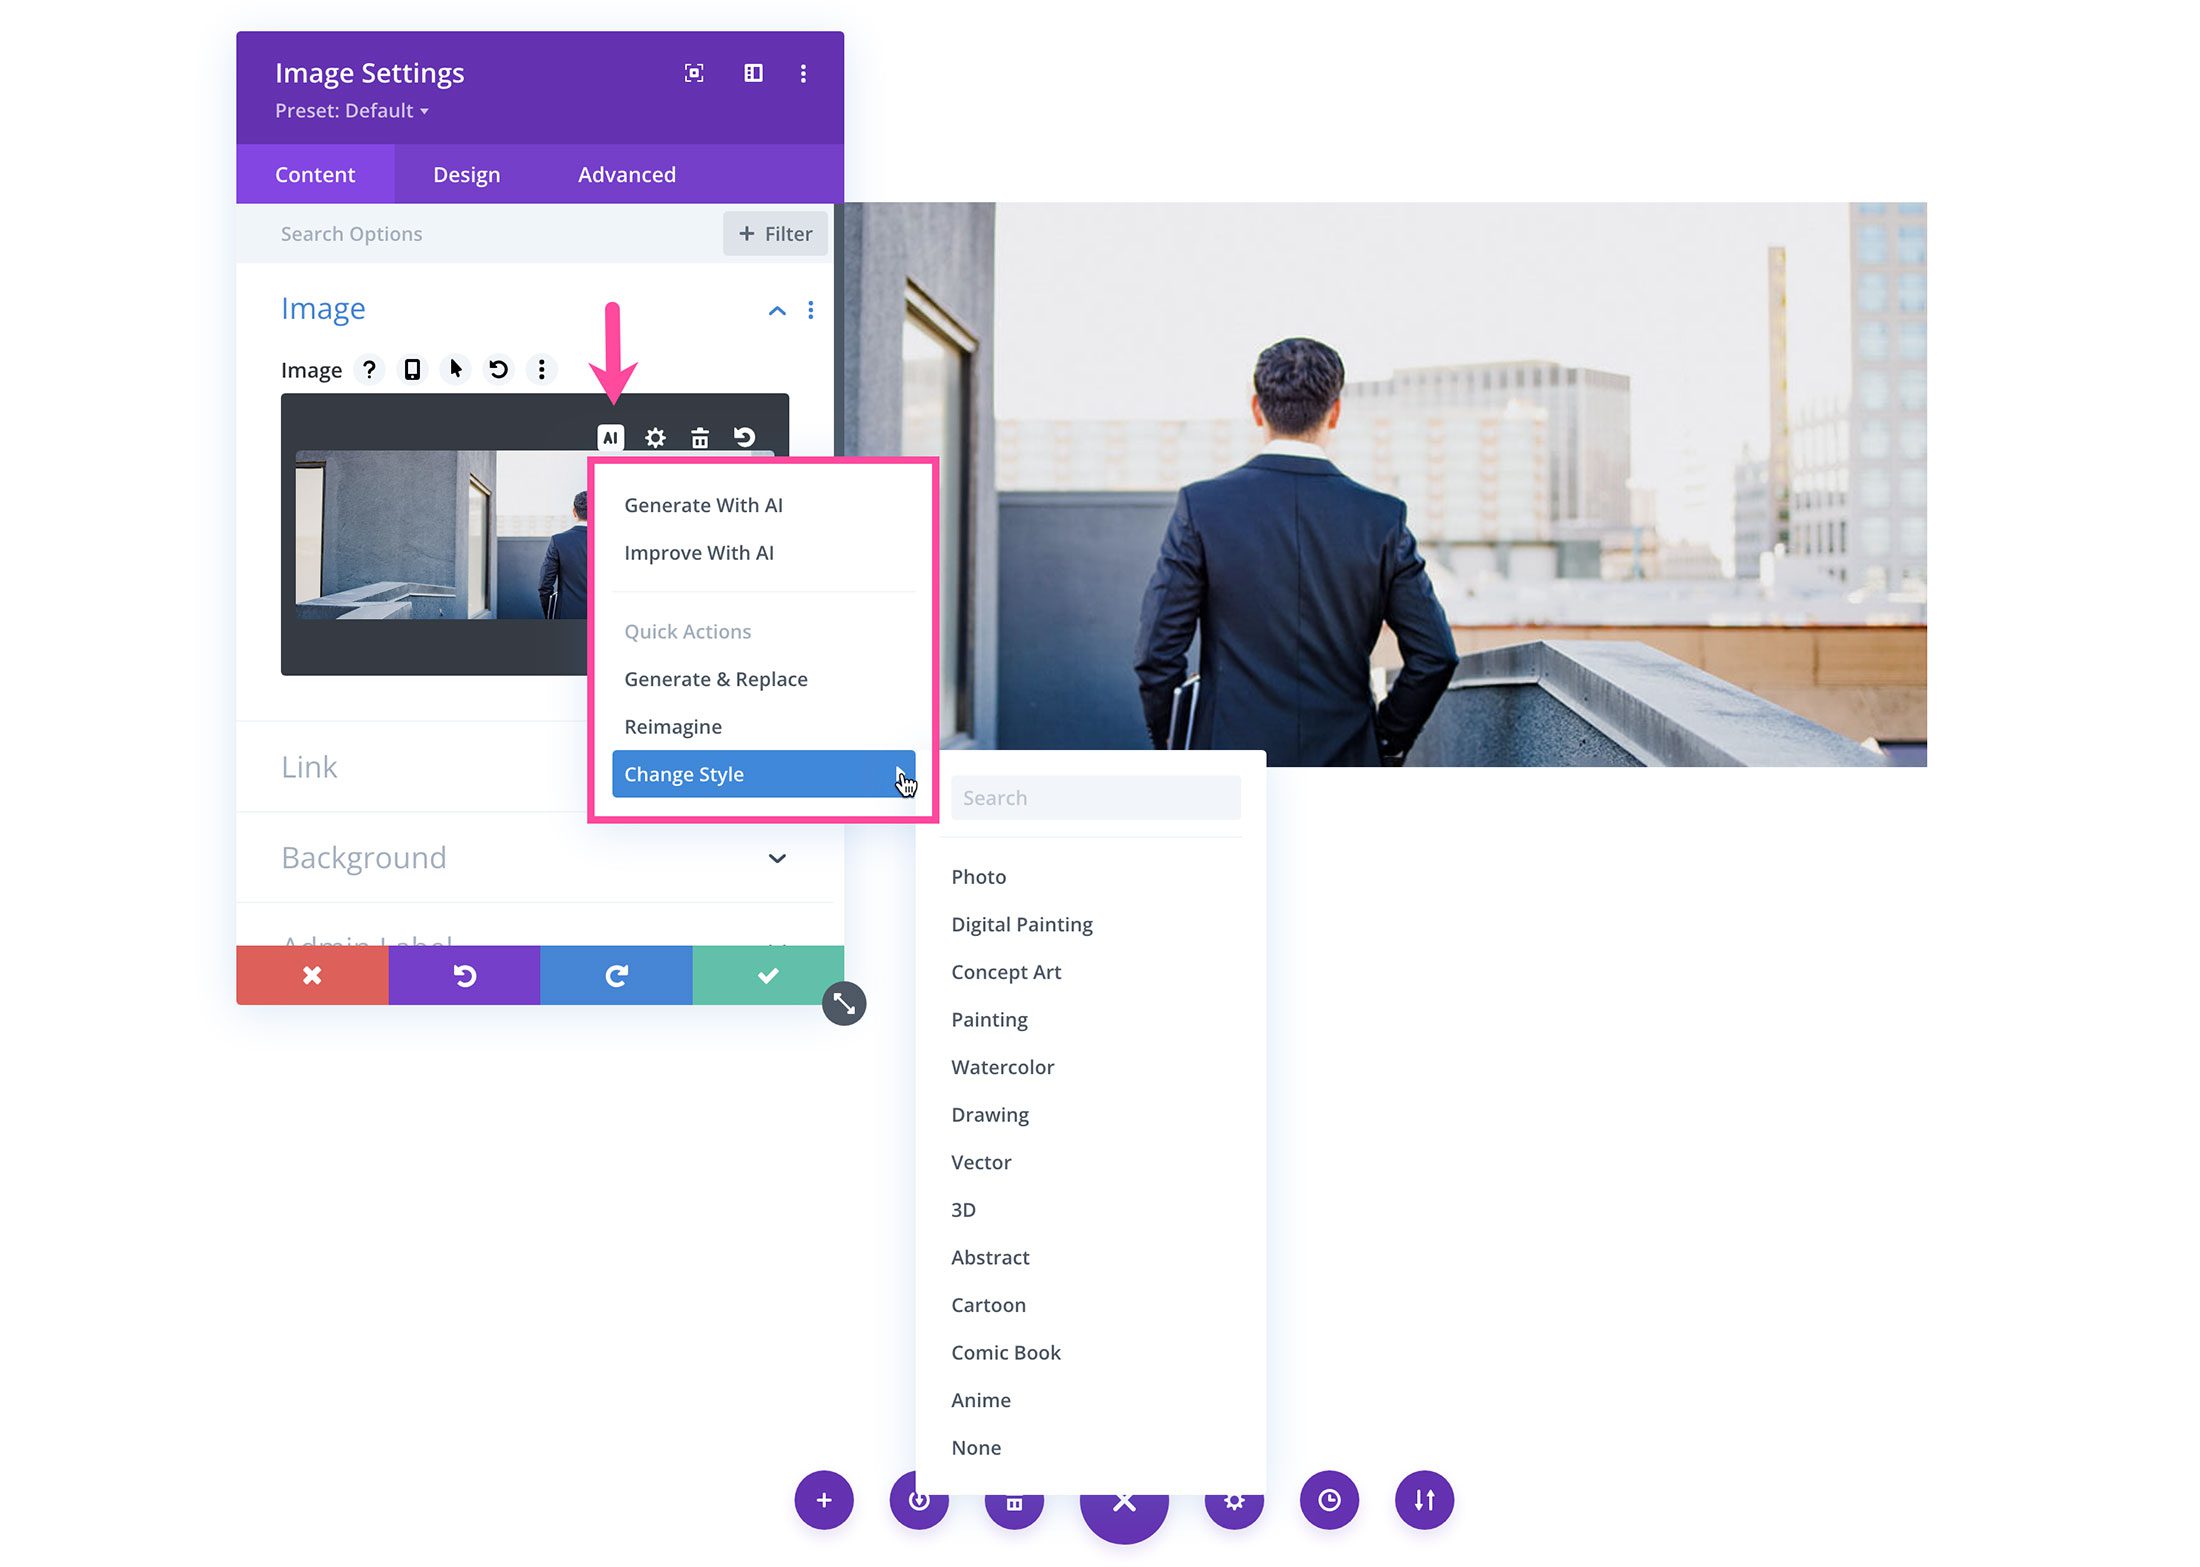Select the Anime style option
This screenshot has width=2200, height=1567.
click(x=979, y=1397)
